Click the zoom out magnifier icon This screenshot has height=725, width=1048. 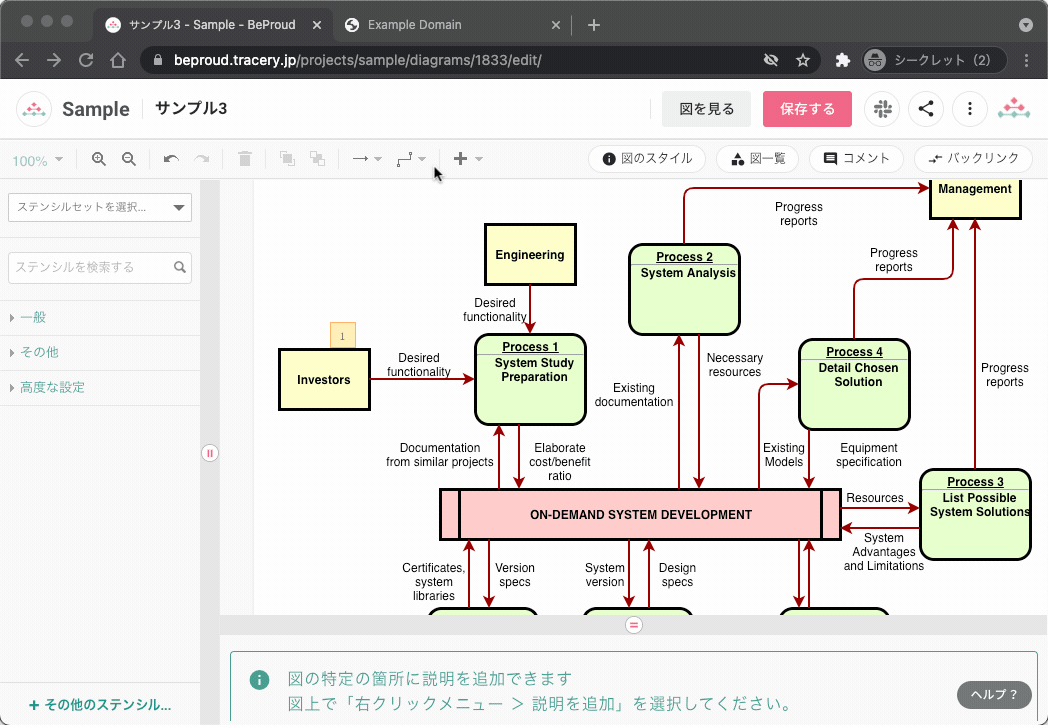[129, 159]
